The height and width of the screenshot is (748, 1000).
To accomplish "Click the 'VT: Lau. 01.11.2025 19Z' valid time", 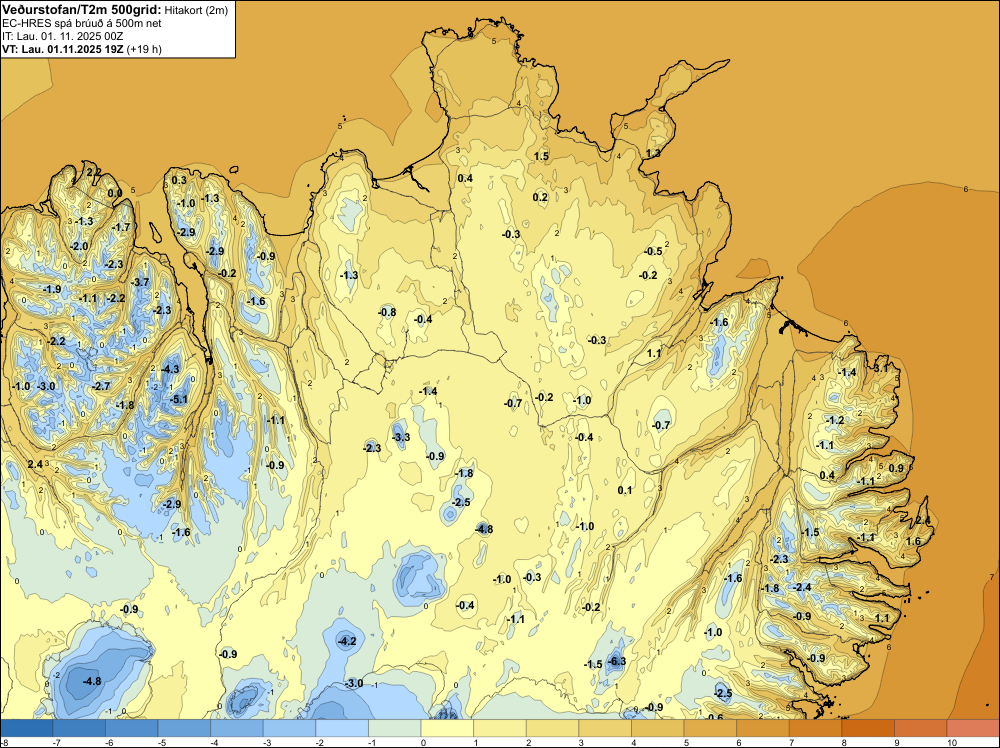I will [x=63, y=49].
